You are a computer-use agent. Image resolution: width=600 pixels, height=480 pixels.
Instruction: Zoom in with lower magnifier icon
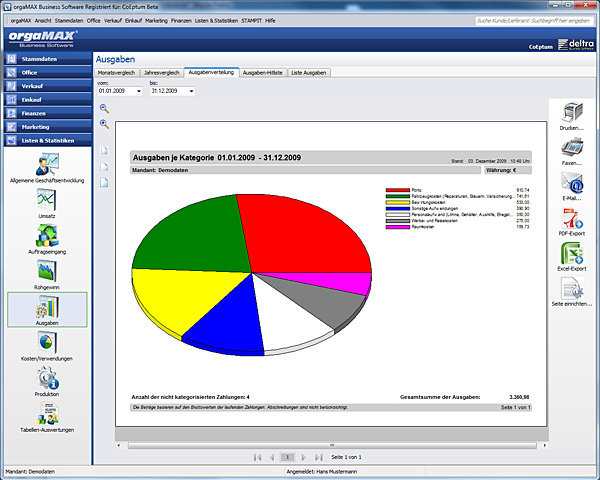104,124
